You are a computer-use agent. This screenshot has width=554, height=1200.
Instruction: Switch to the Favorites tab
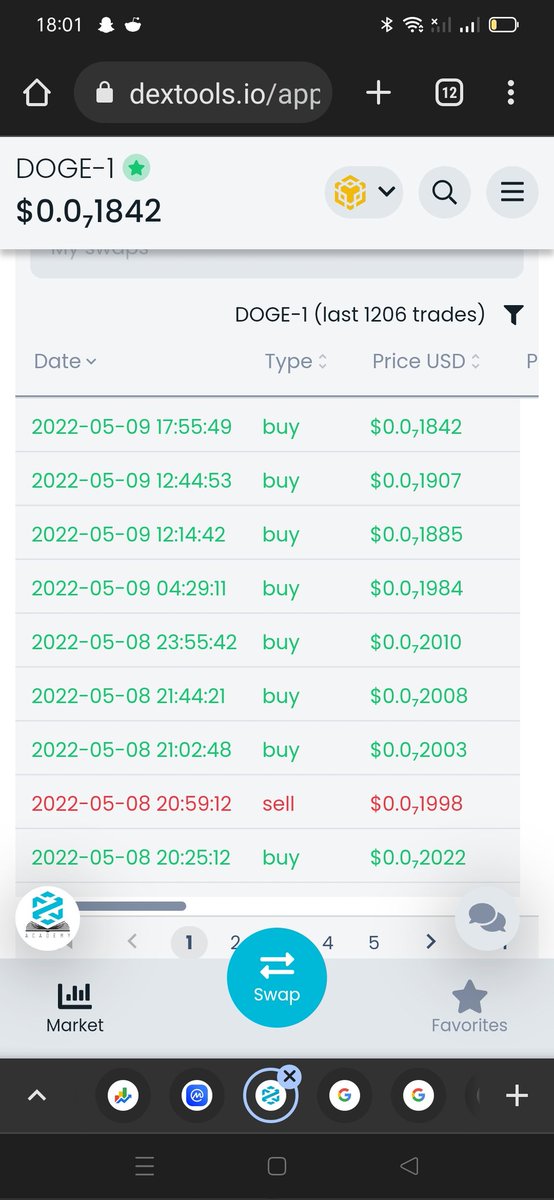pyautogui.click(x=469, y=1007)
